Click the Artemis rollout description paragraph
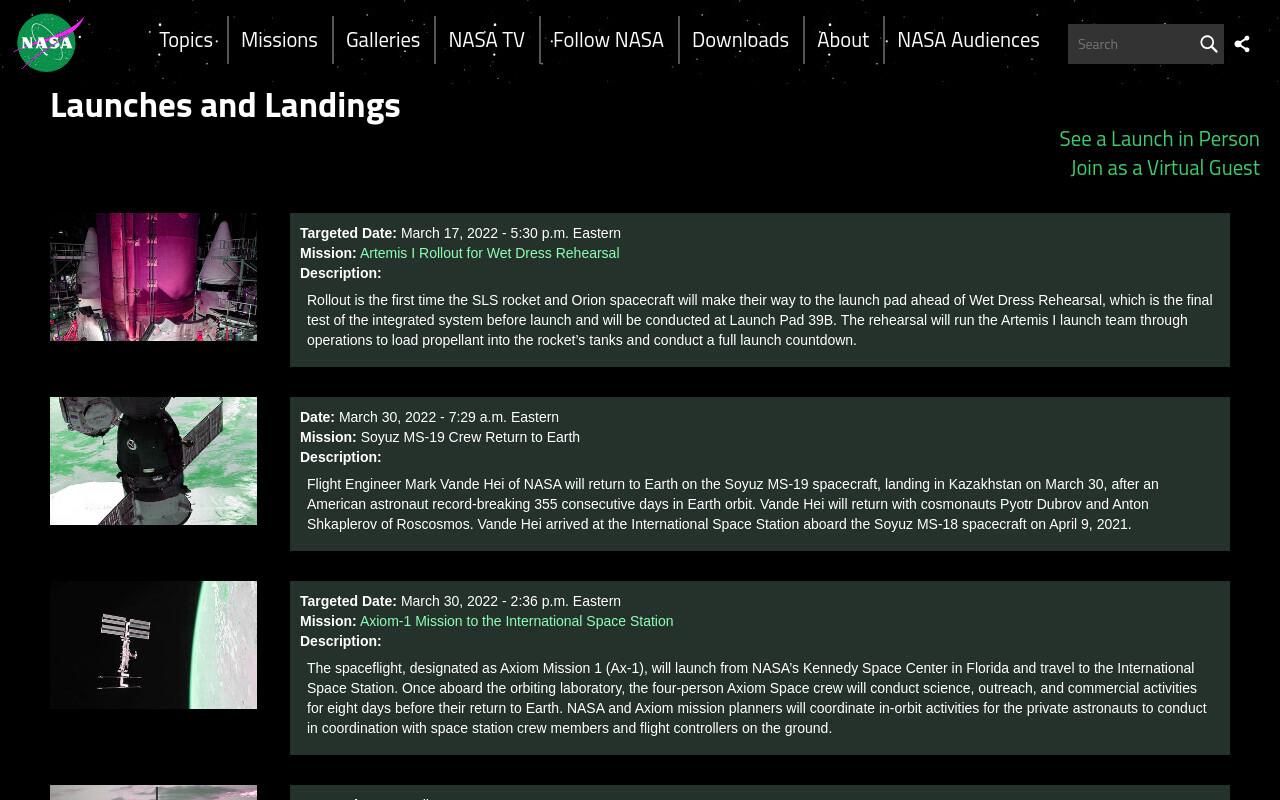This screenshot has width=1280, height=800. click(x=760, y=320)
